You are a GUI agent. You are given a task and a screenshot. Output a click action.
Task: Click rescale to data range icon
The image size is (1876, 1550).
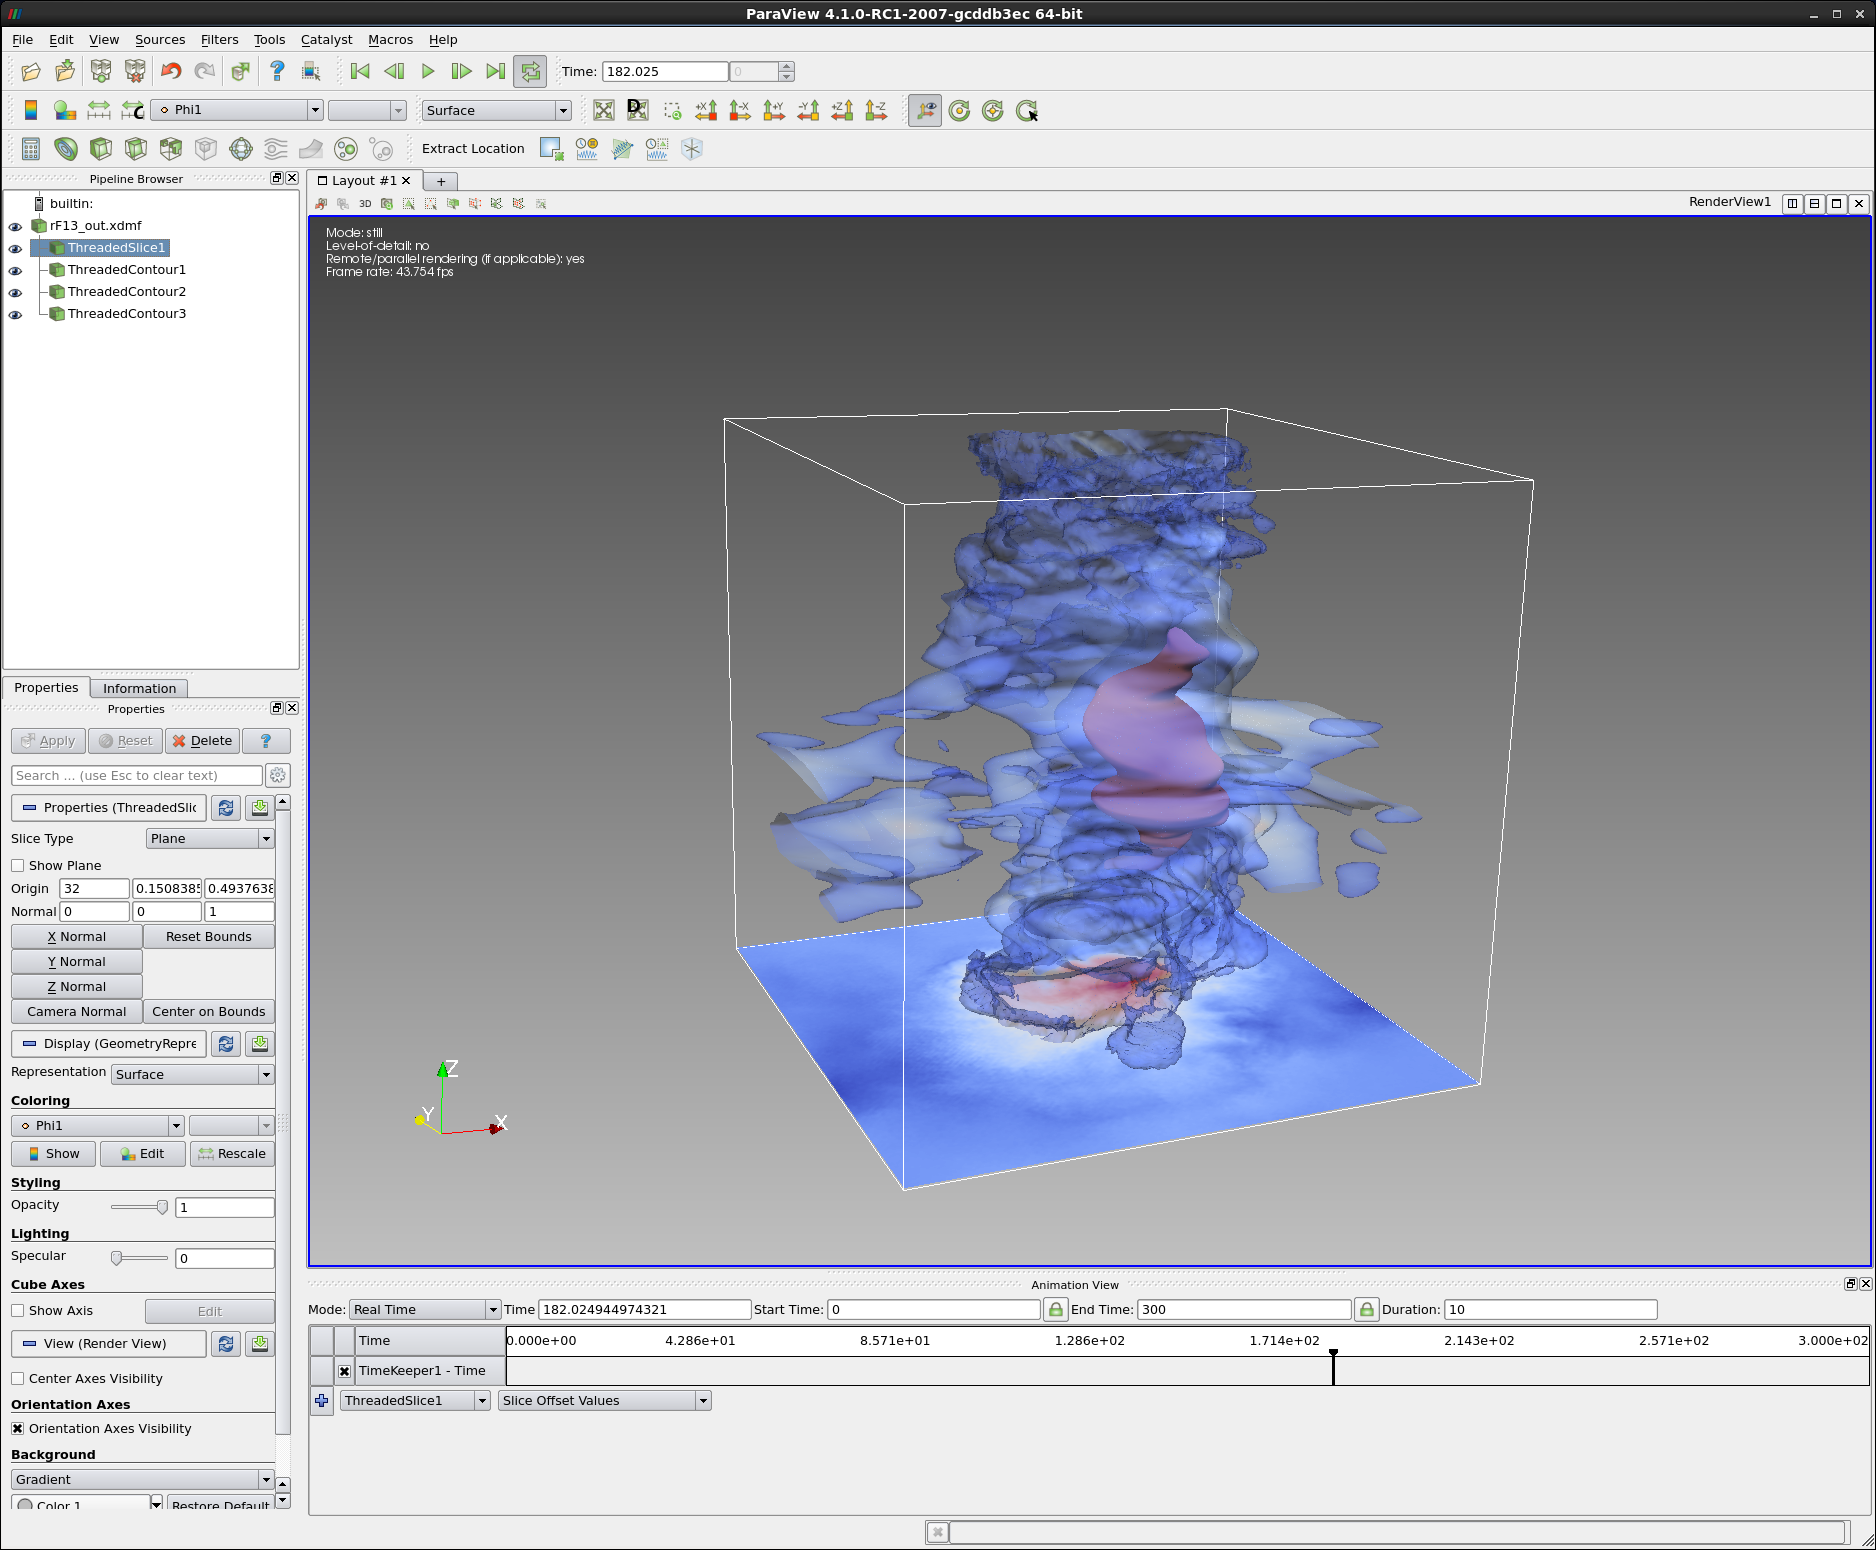pos(99,110)
